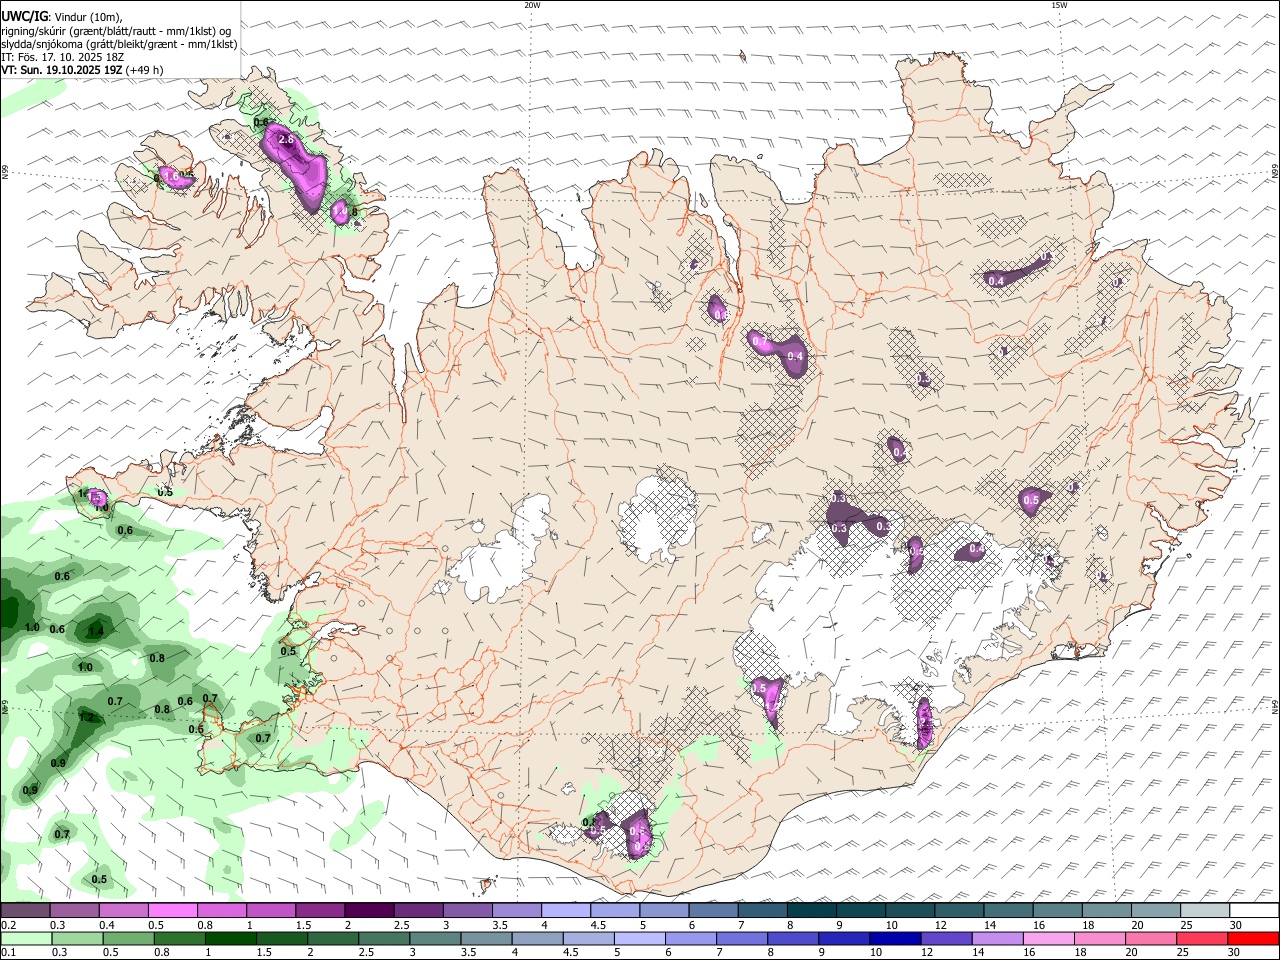Click the '1.6' value on the pink patch

tap(171, 177)
